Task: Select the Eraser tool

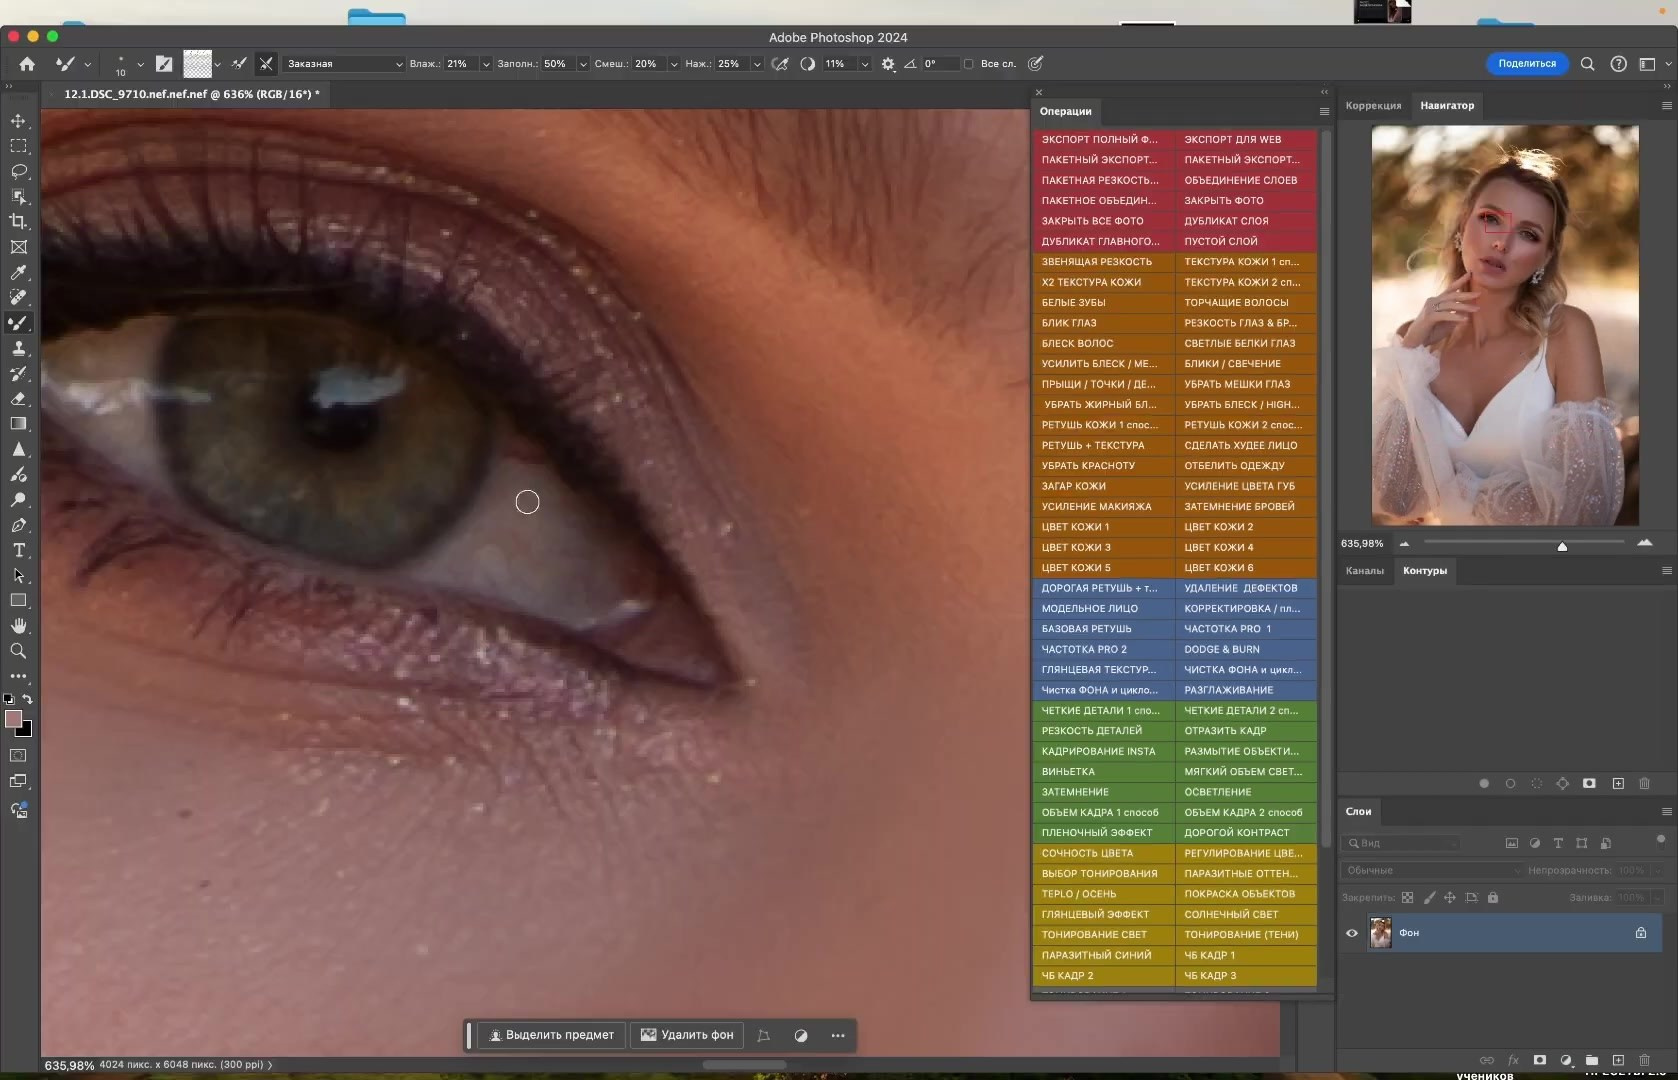Action: pos(18,399)
